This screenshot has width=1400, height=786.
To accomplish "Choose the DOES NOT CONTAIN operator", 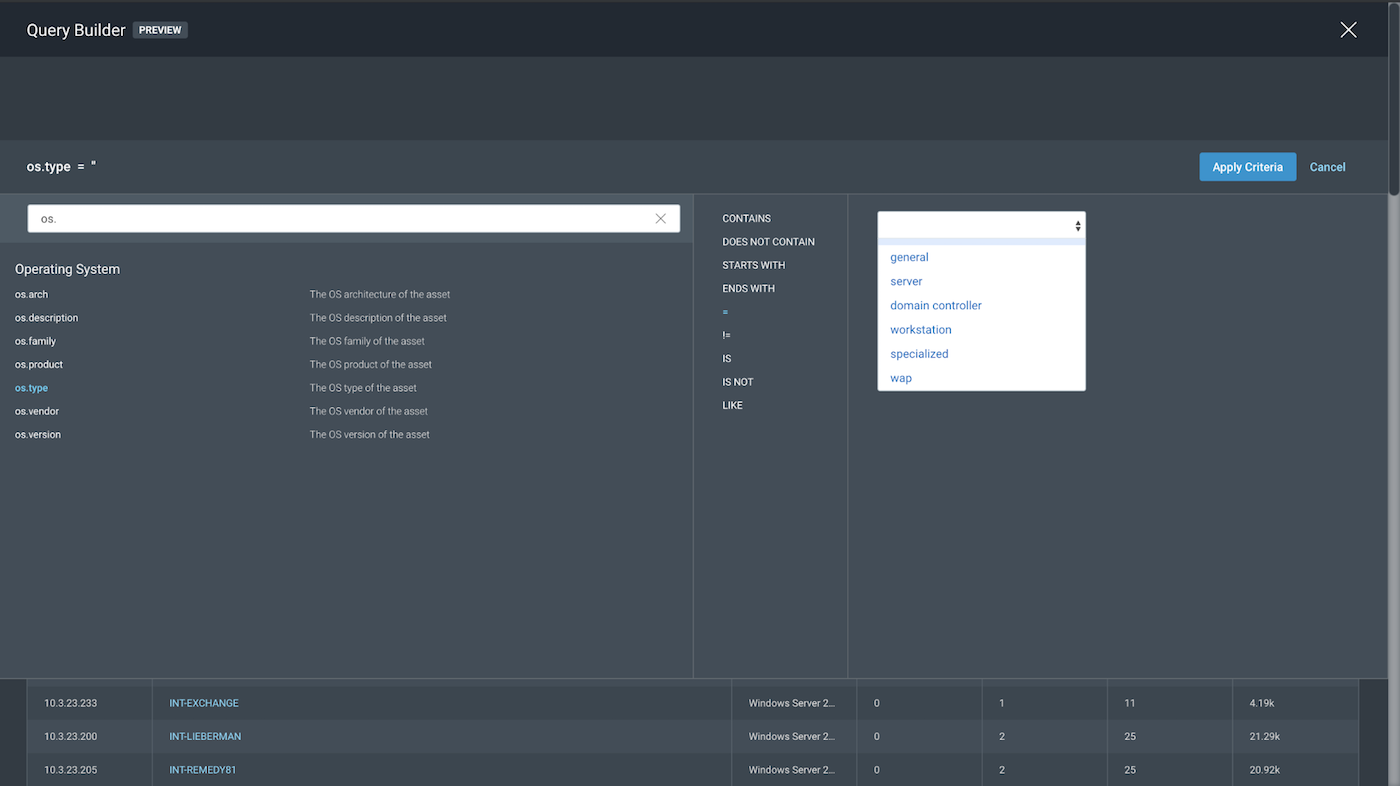I will (x=768, y=242).
